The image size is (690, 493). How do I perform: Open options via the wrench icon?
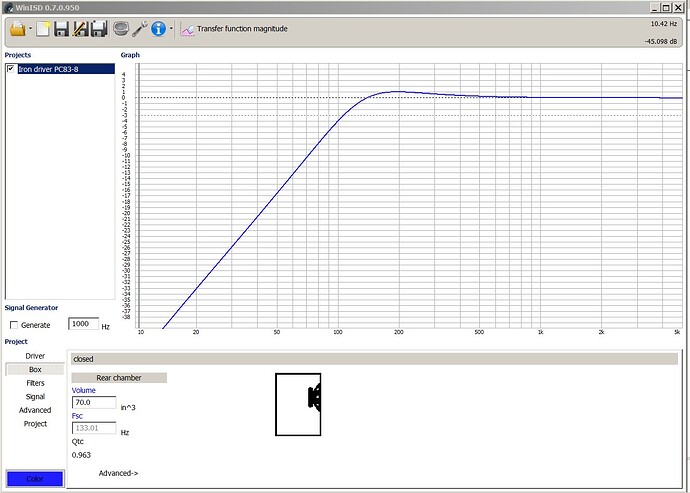pyautogui.click(x=140, y=29)
